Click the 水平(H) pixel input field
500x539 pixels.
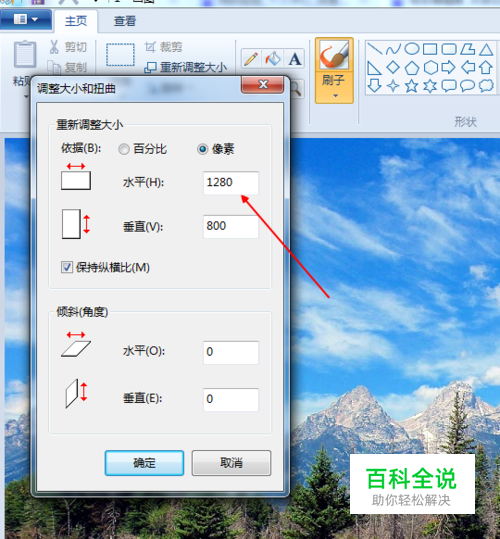coord(231,183)
